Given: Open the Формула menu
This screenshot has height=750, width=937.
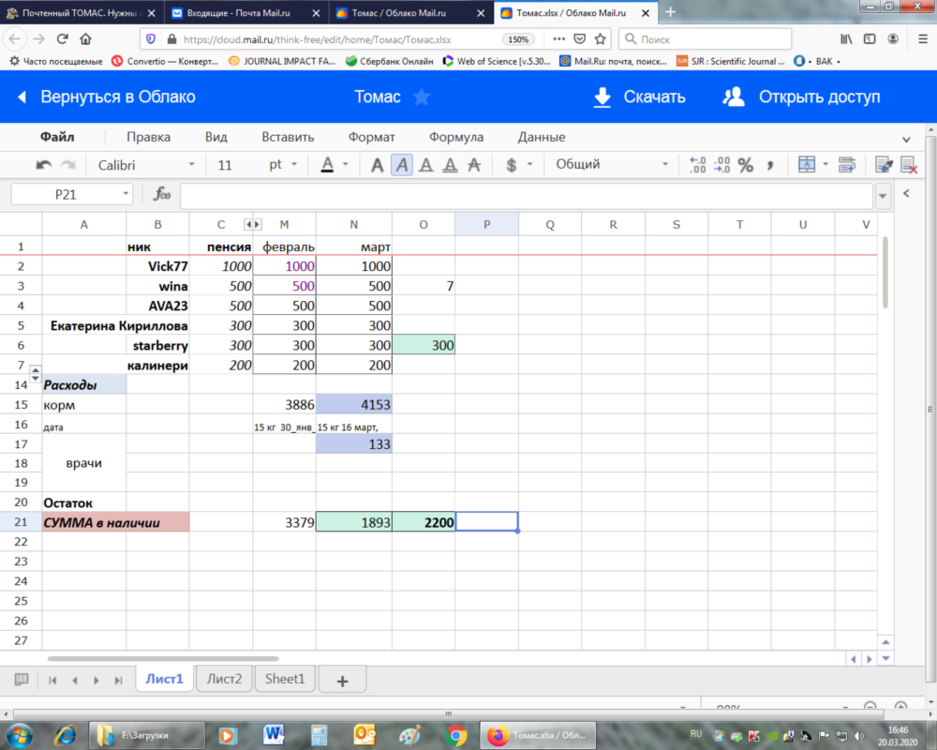Looking at the screenshot, I should pyautogui.click(x=456, y=137).
